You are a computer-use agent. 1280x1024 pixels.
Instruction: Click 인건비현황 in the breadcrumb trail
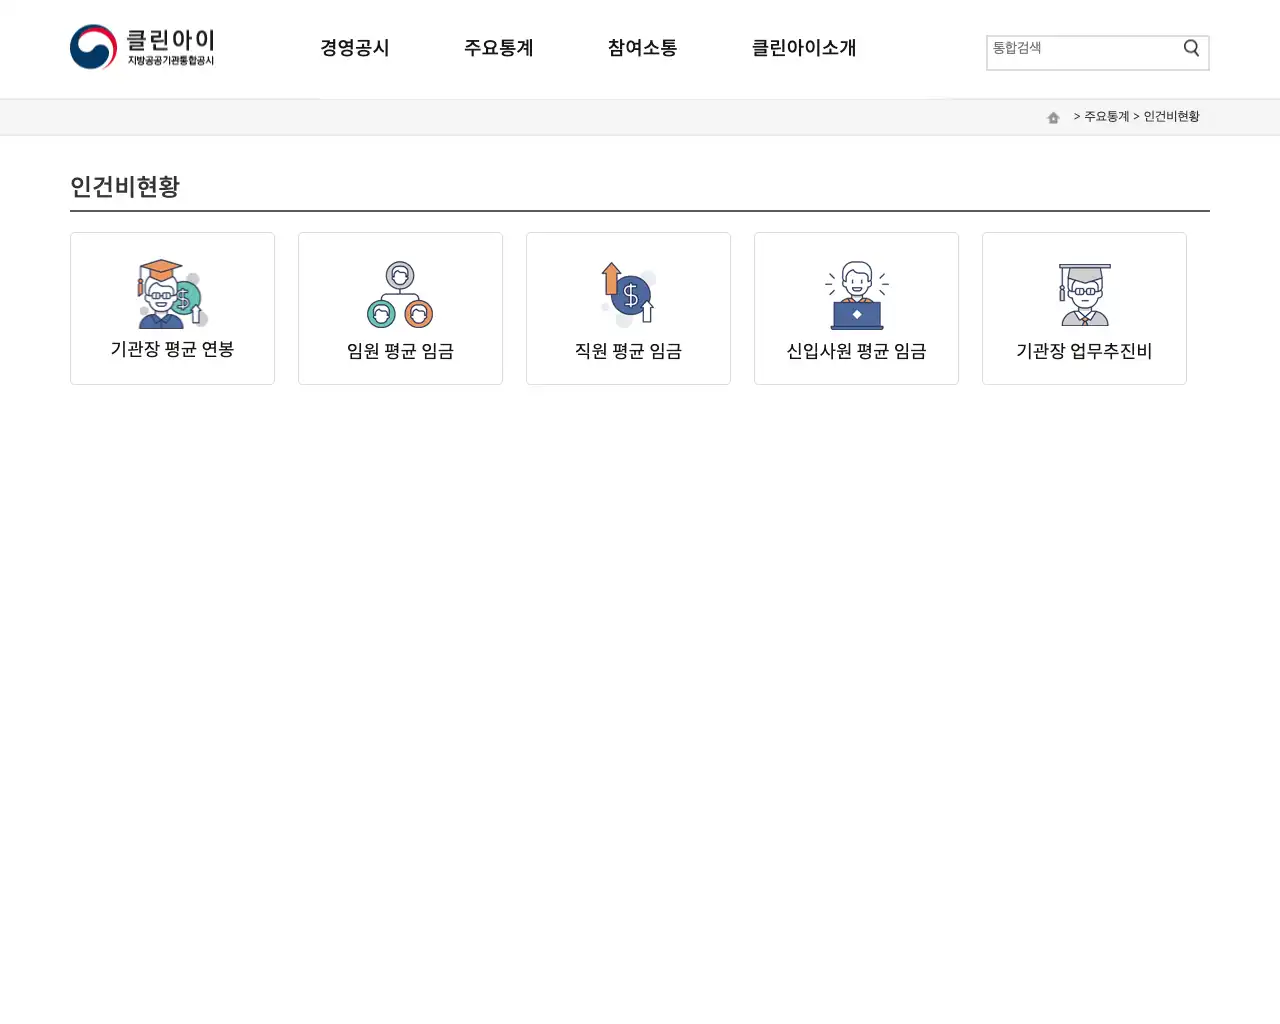(x=1170, y=116)
